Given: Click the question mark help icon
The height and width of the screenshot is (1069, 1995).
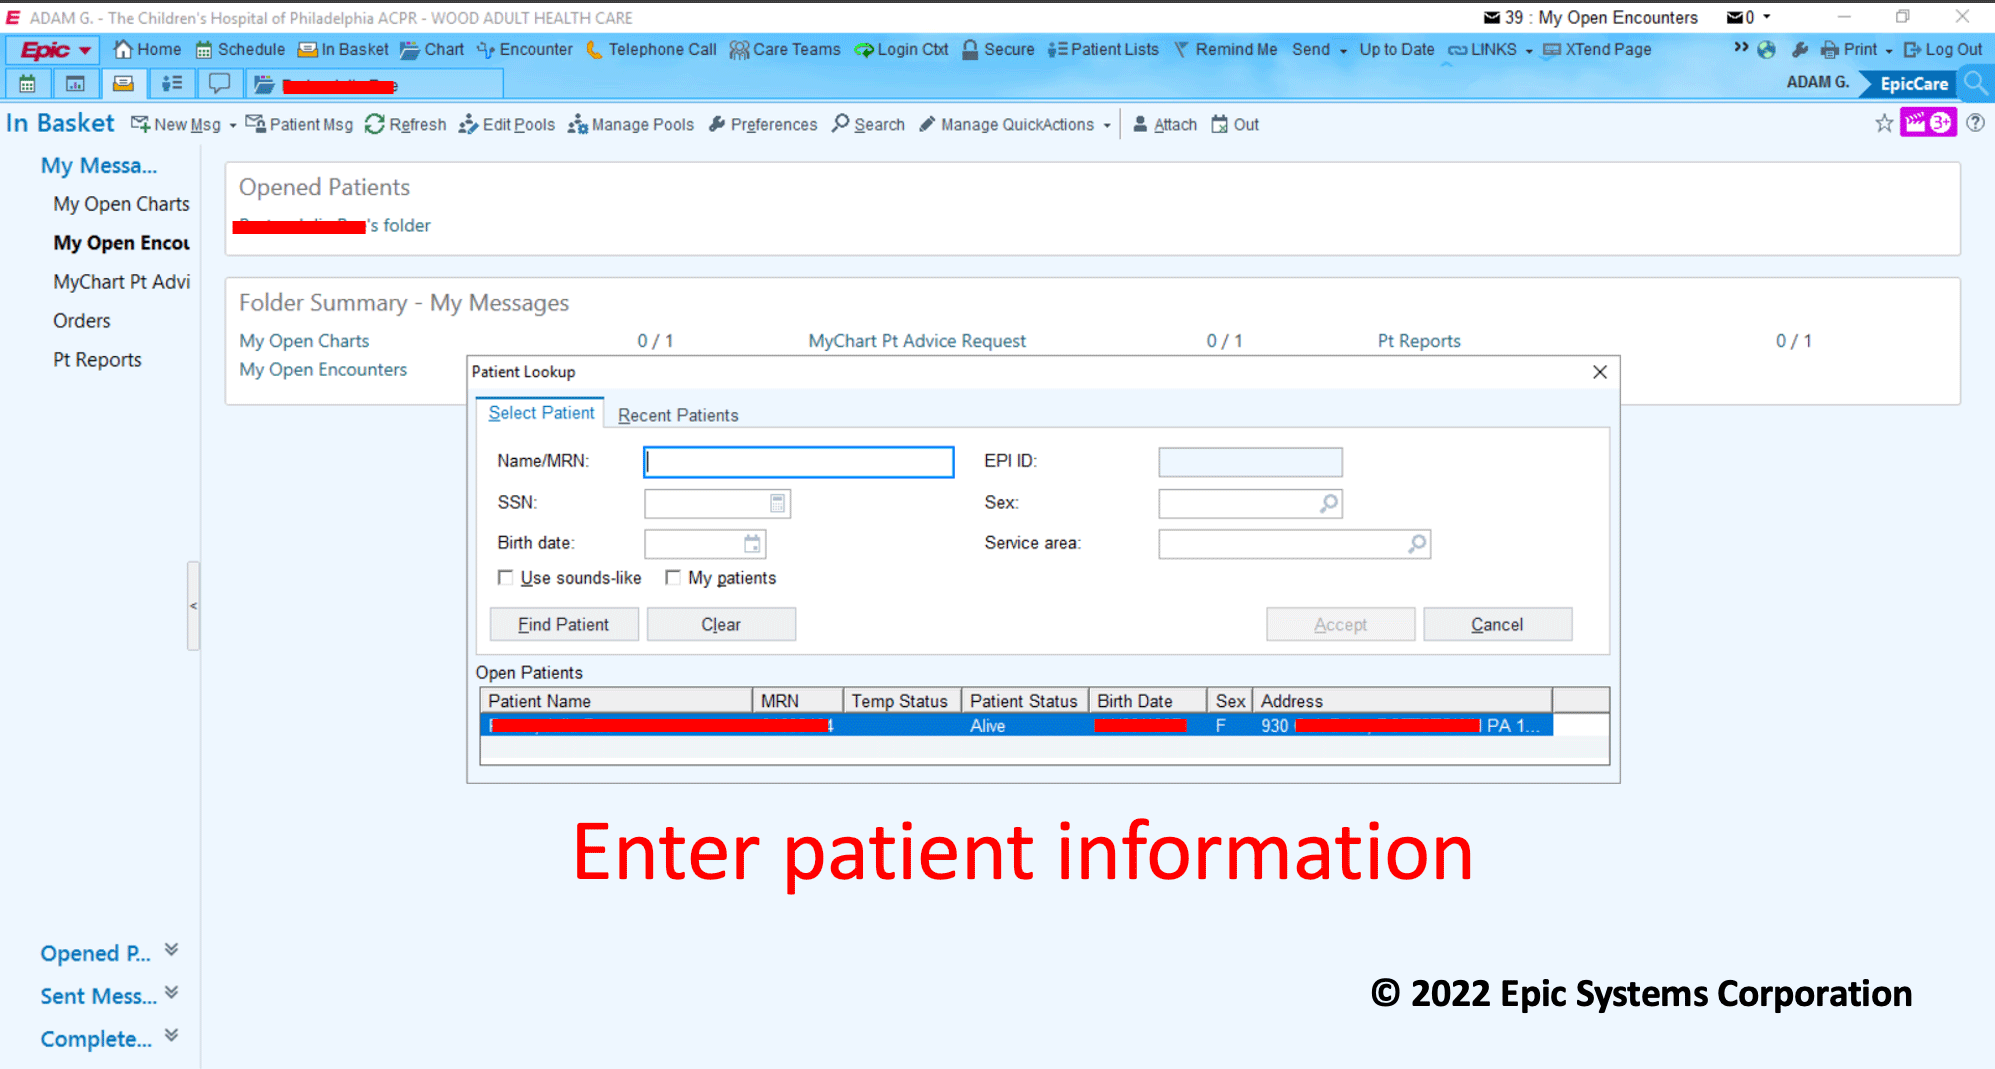Looking at the screenshot, I should pyautogui.click(x=1975, y=123).
